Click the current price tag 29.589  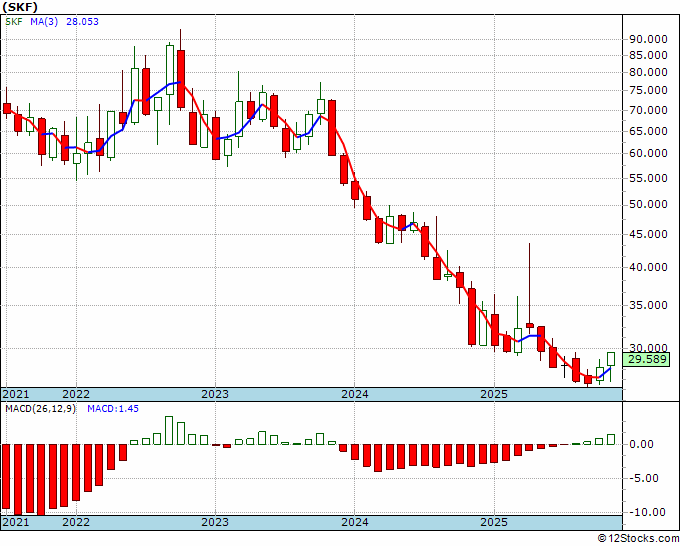click(x=646, y=359)
